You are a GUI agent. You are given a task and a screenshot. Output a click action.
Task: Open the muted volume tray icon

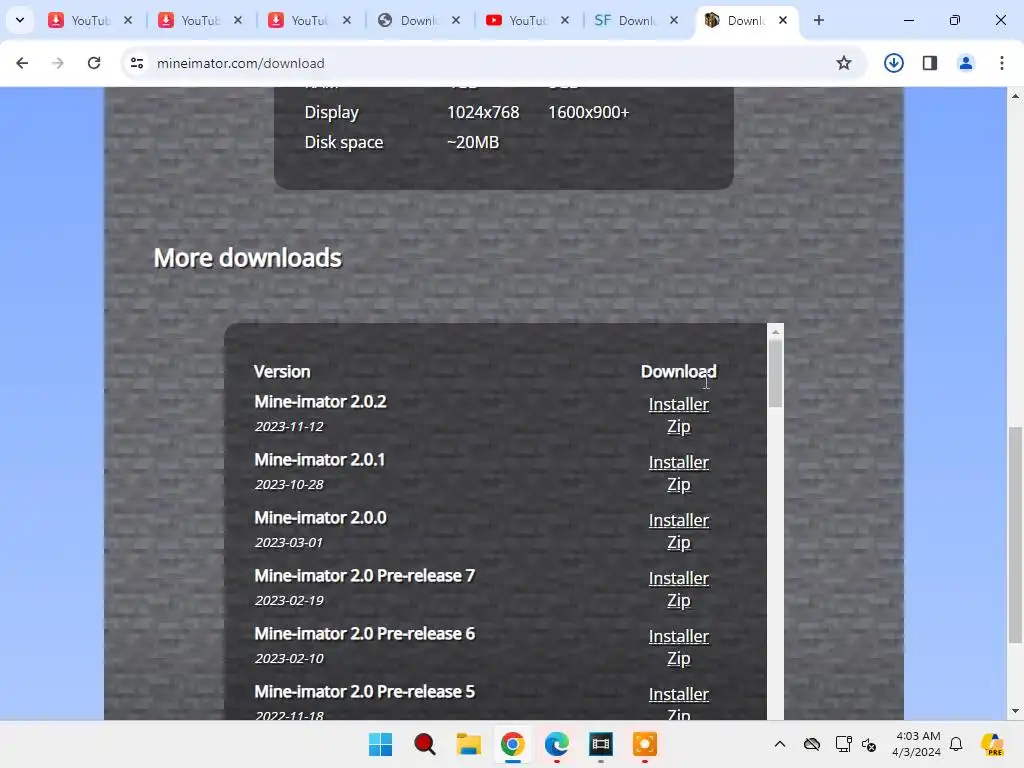pos(869,744)
